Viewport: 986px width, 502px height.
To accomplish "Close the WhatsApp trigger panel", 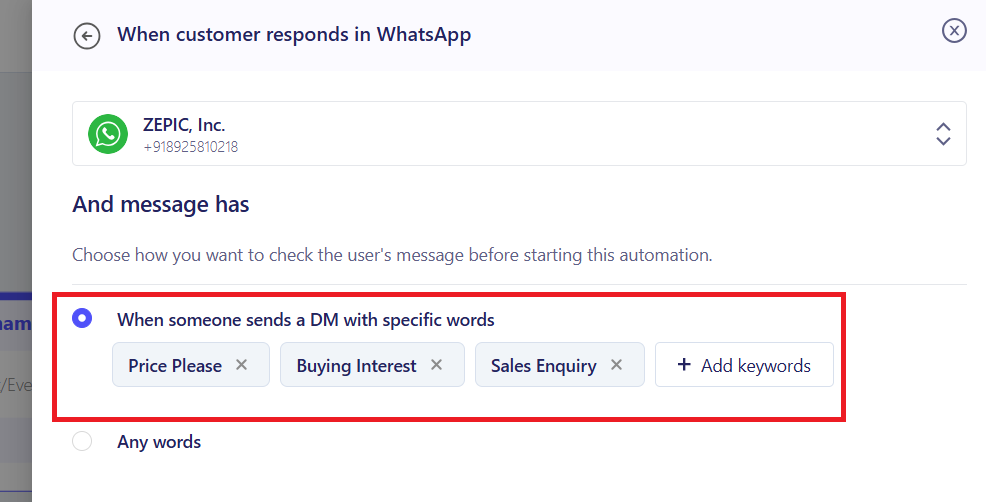I will 954,31.
